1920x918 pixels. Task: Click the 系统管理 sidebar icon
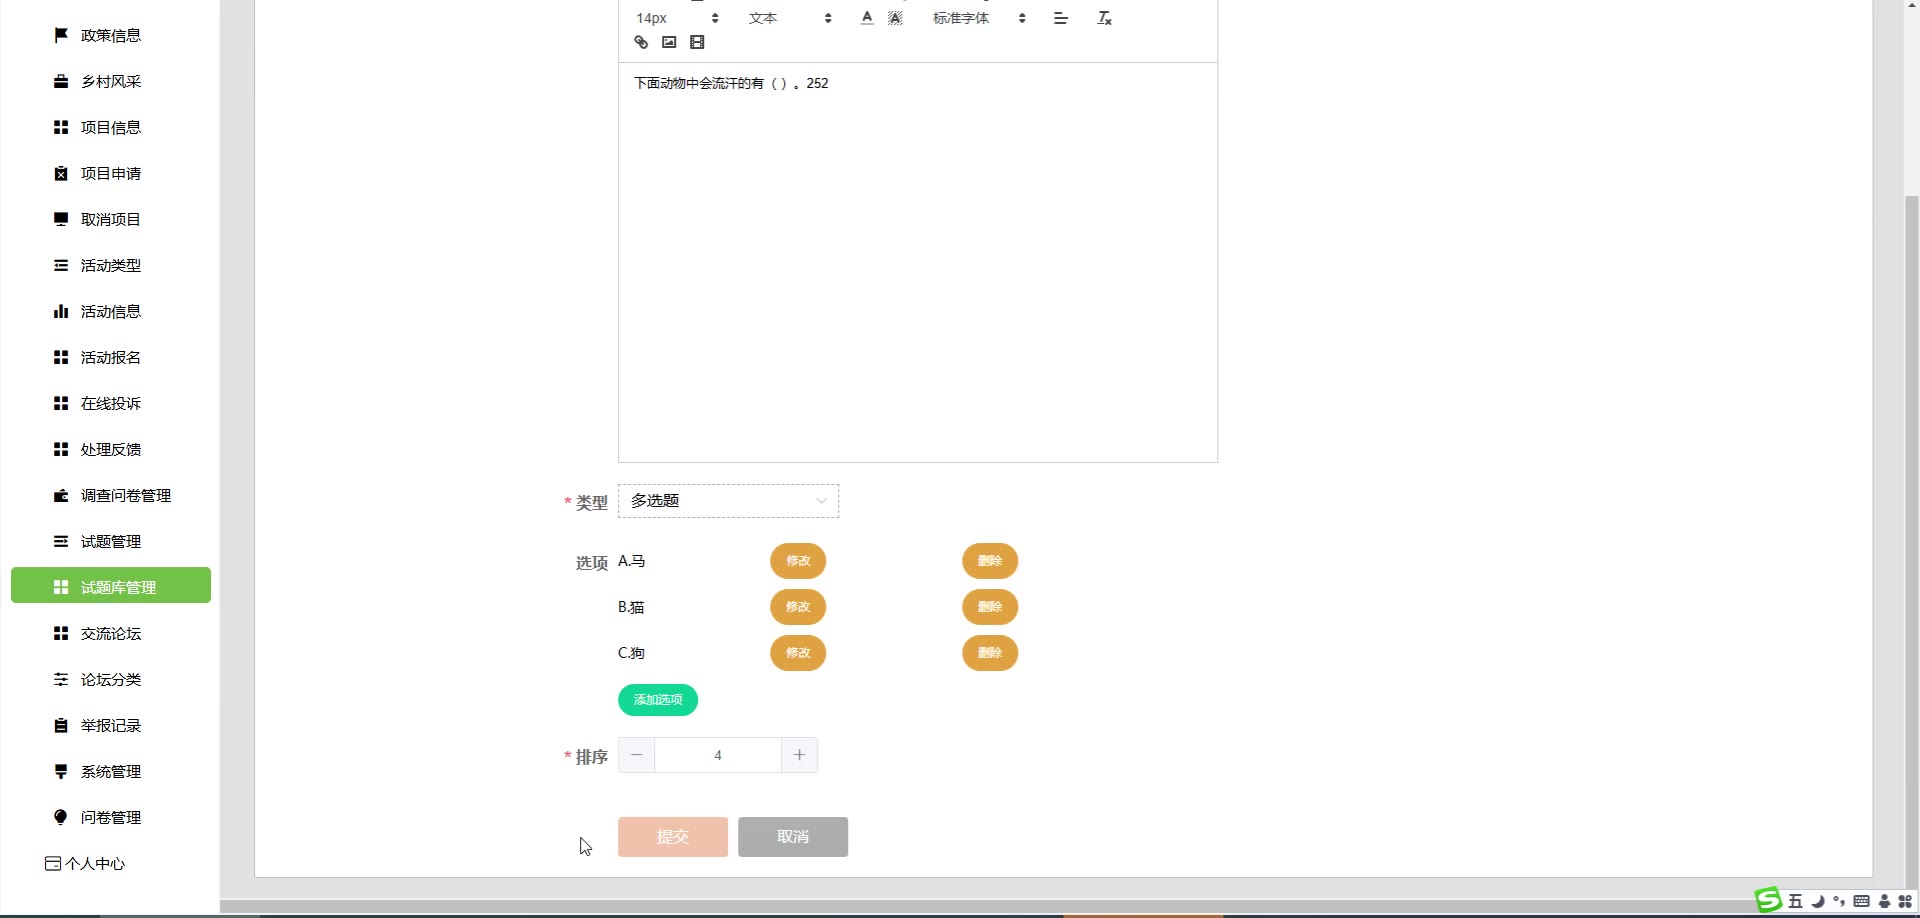(61, 771)
